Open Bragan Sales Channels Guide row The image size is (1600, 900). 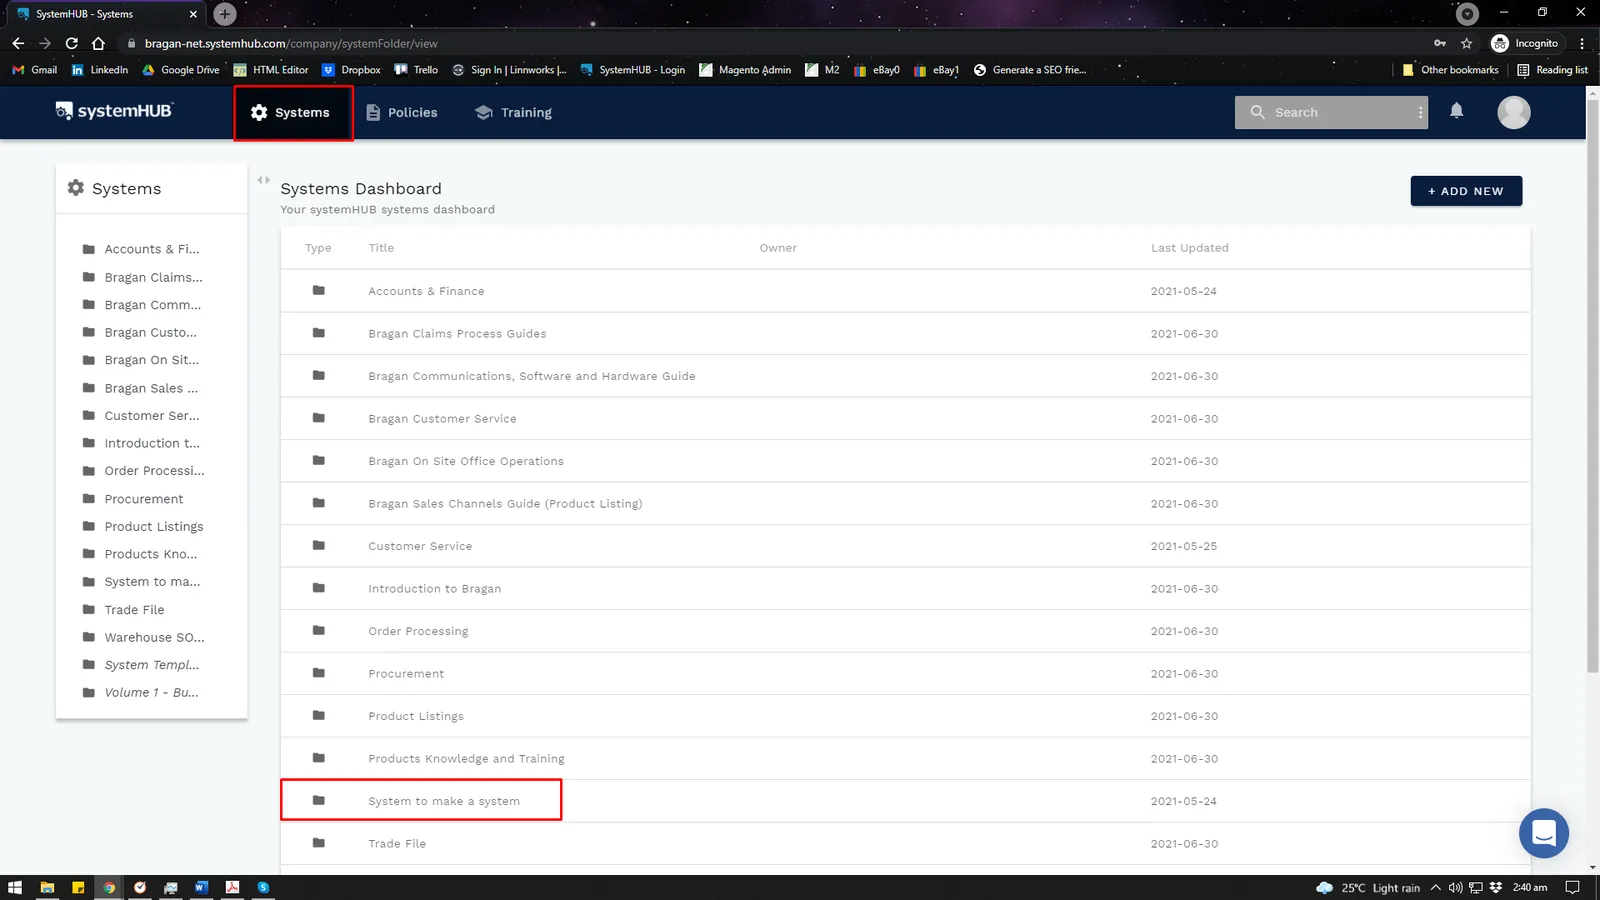click(905, 503)
